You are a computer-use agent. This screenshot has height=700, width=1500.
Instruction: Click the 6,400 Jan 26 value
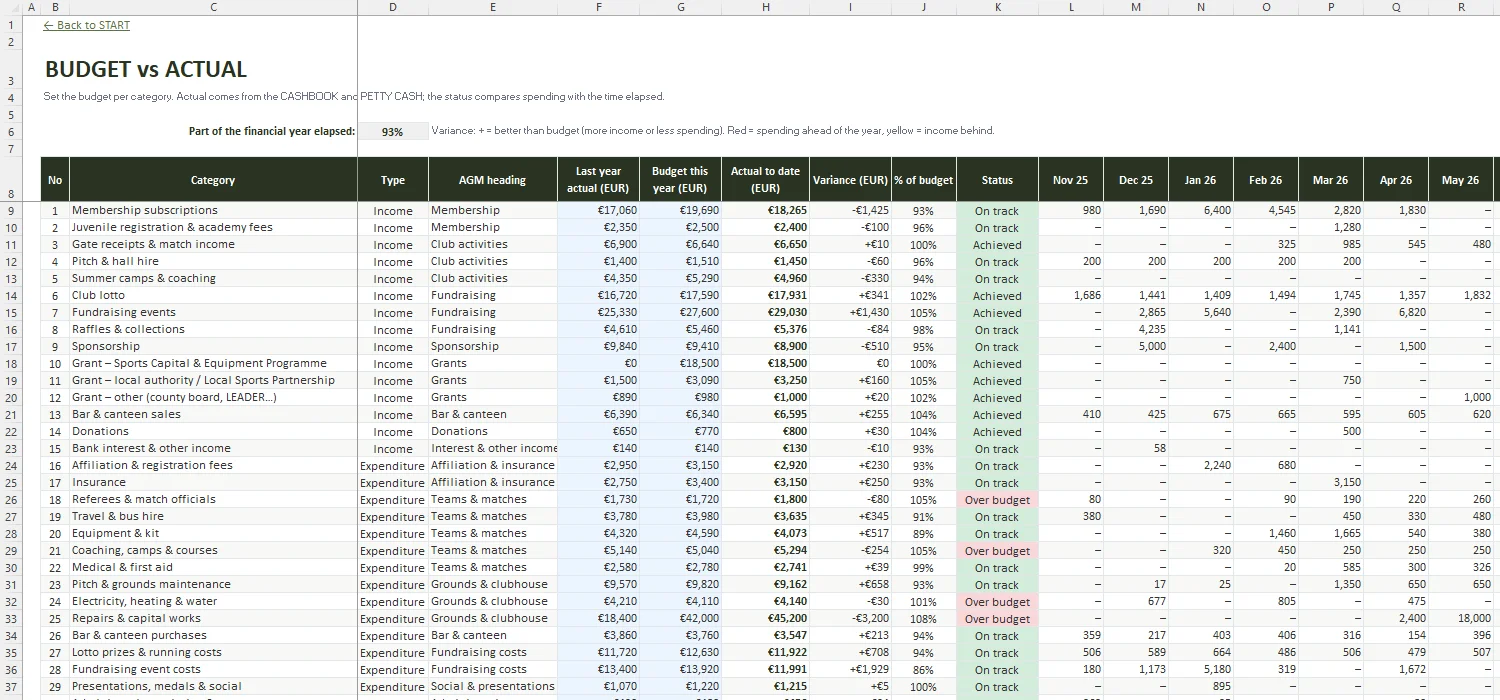[1200, 210]
